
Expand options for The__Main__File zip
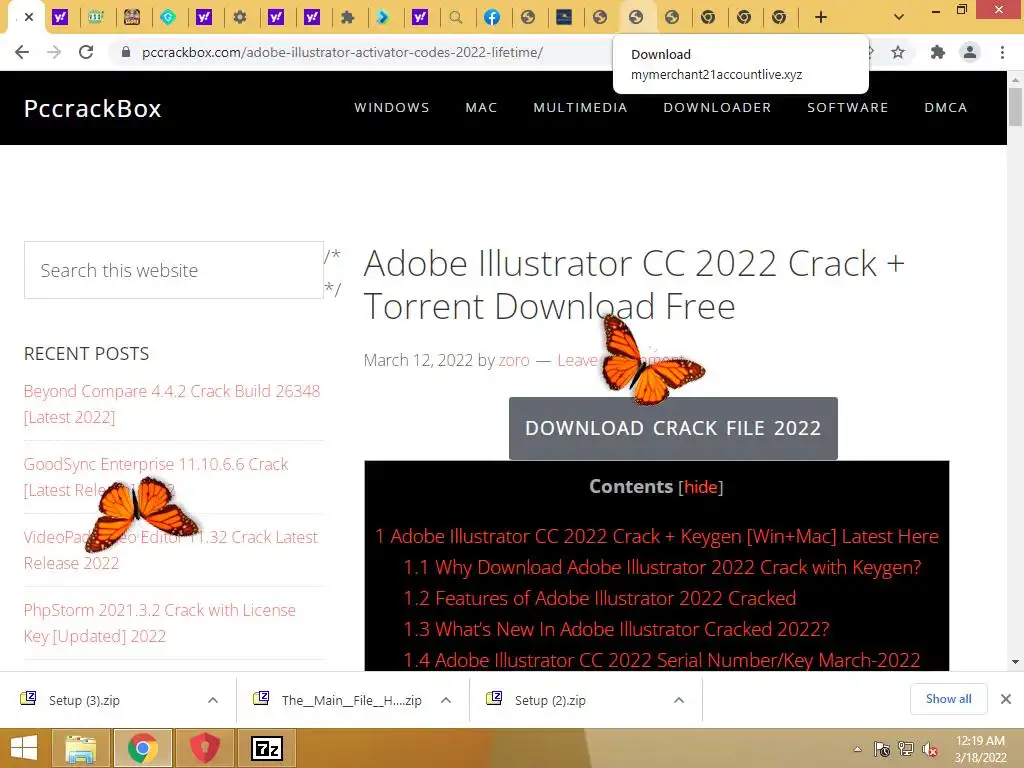coord(446,700)
